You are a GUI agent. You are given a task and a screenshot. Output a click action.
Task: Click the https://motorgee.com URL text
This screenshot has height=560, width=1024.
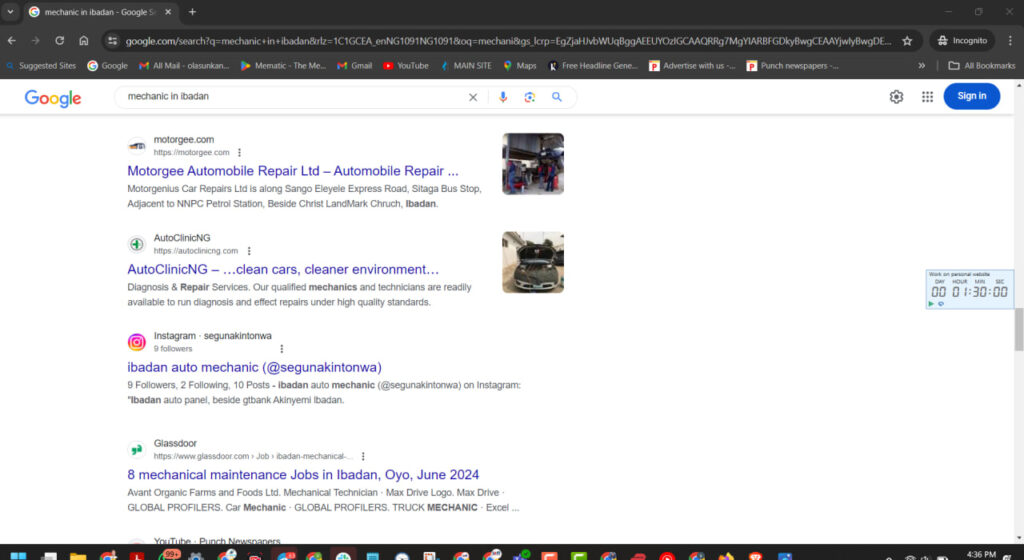click(x=191, y=153)
